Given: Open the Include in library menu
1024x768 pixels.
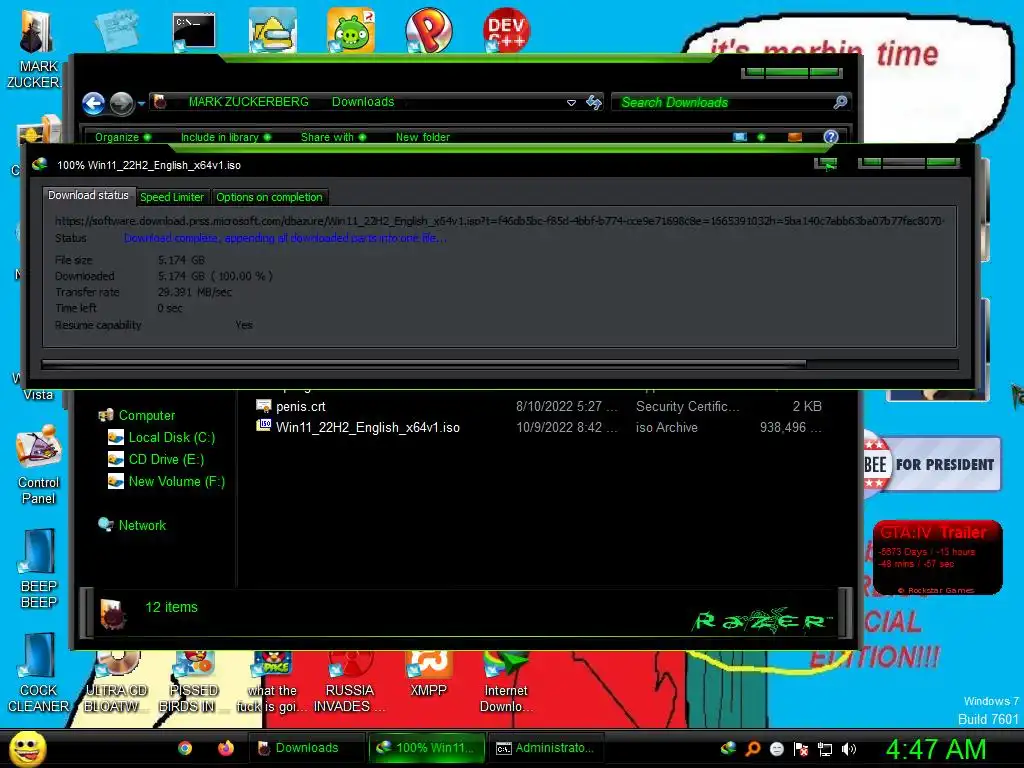Looking at the screenshot, I should (x=225, y=137).
